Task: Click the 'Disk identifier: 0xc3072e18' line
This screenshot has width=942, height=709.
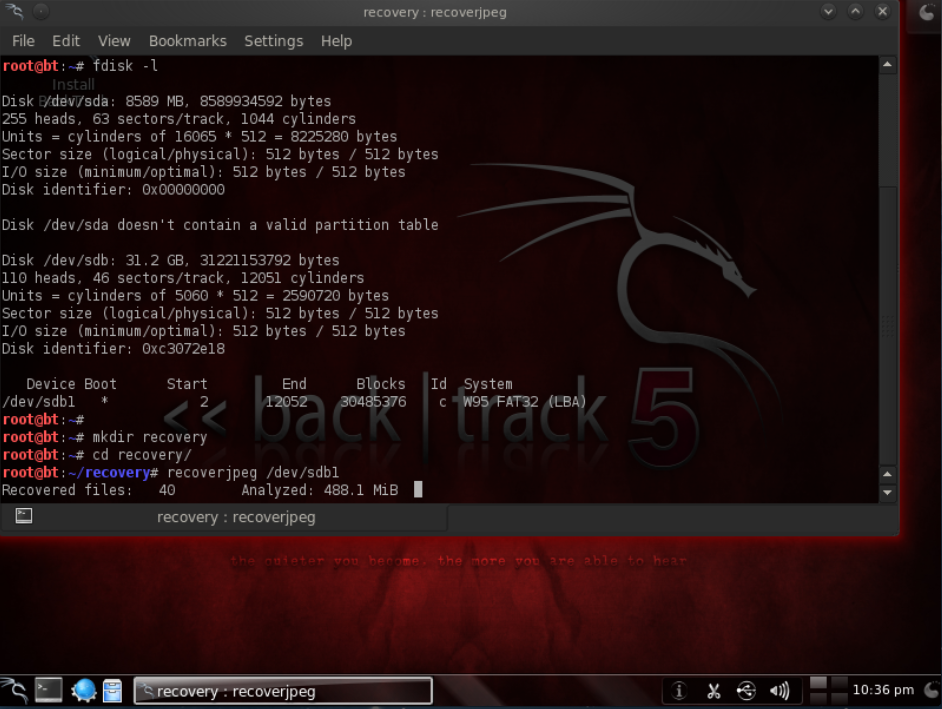Action: (x=113, y=348)
